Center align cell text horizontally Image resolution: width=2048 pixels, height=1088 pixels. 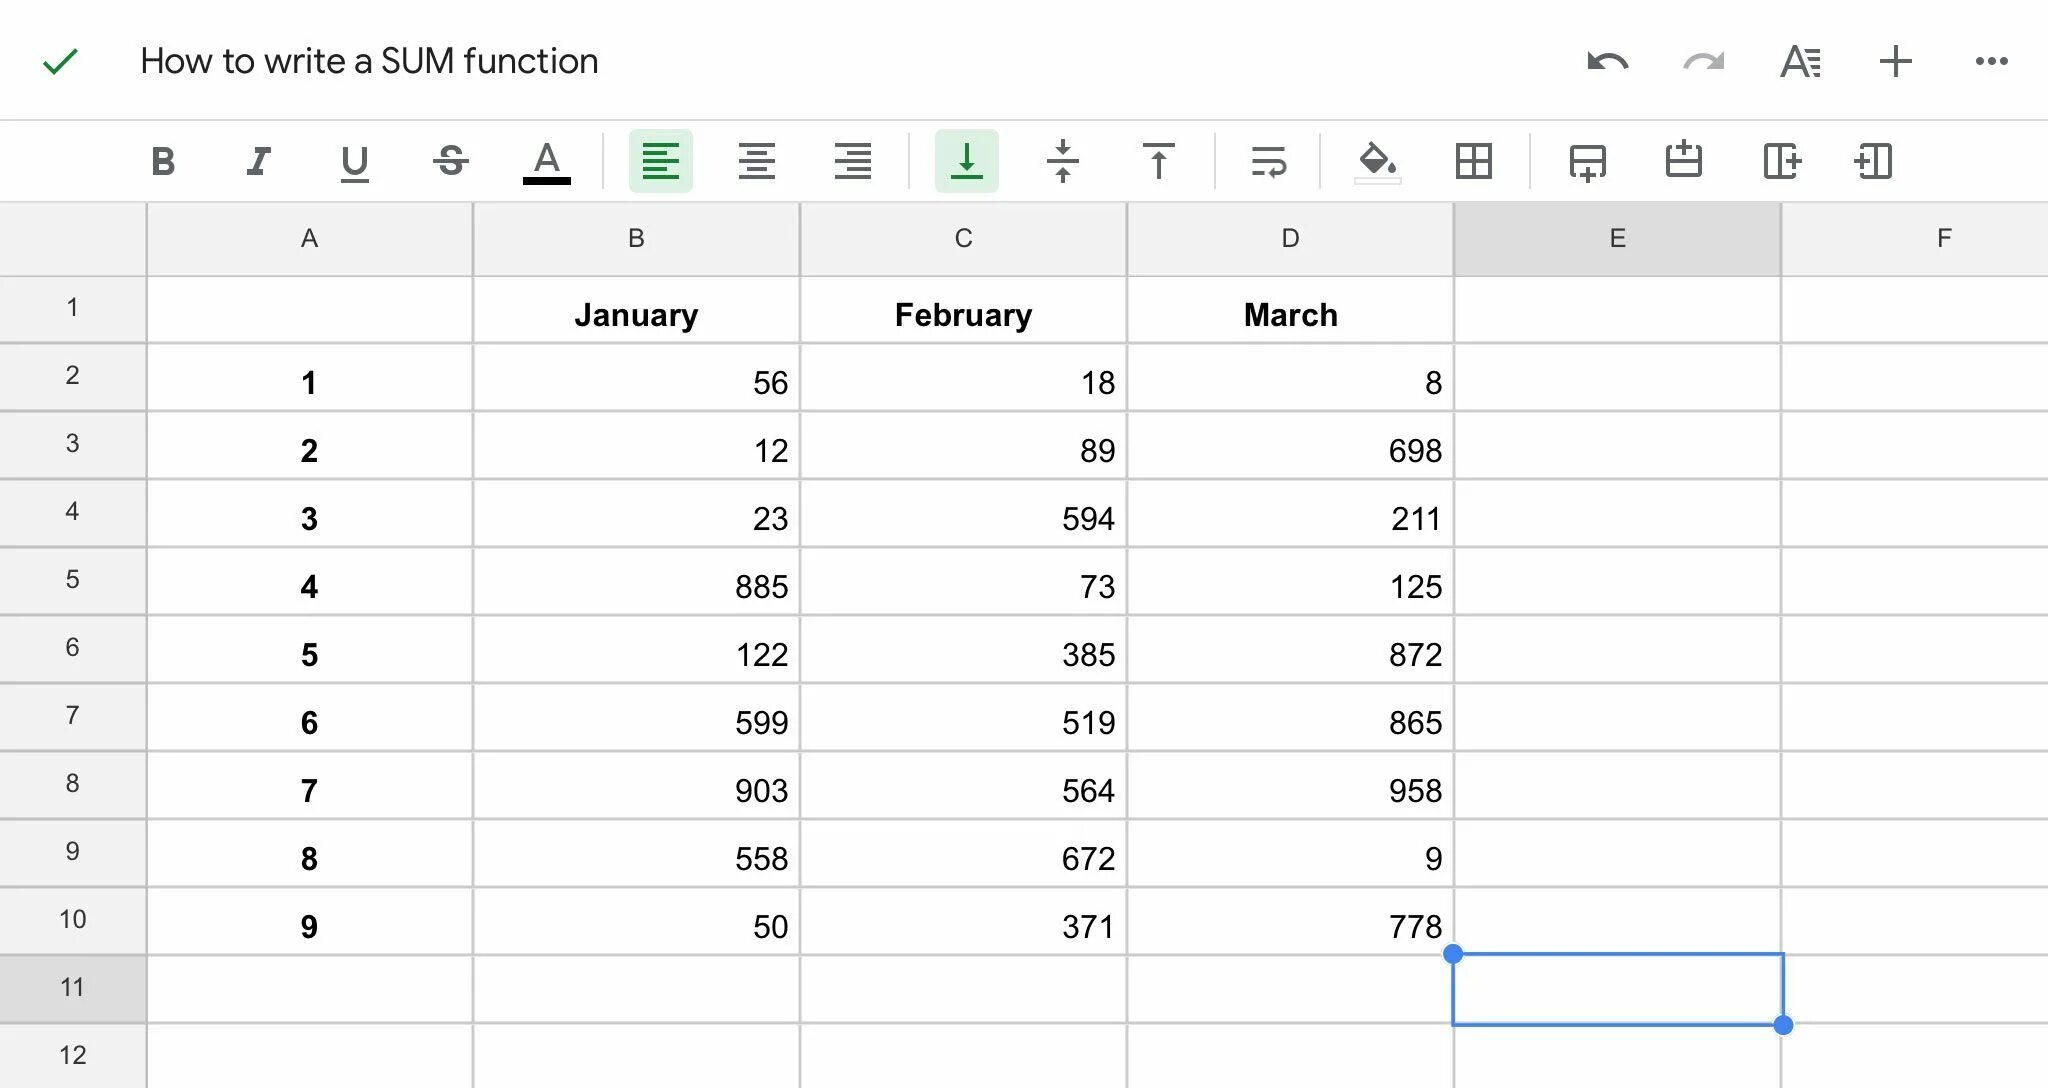(756, 161)
